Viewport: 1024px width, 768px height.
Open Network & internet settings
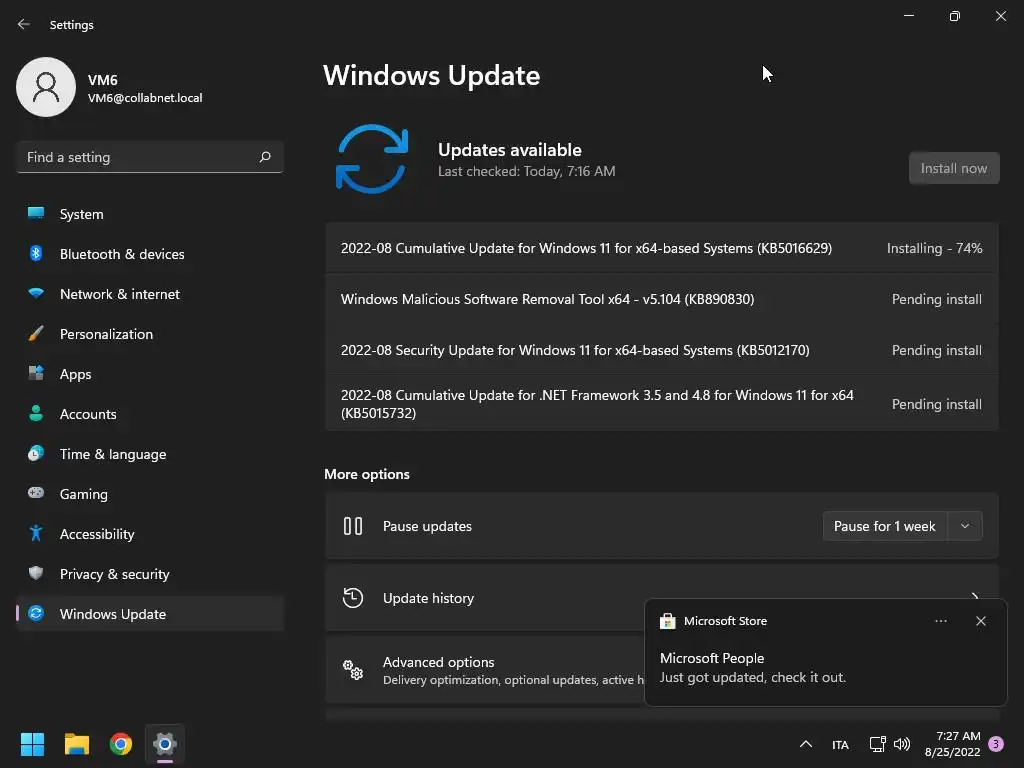[x=150, y=293]
